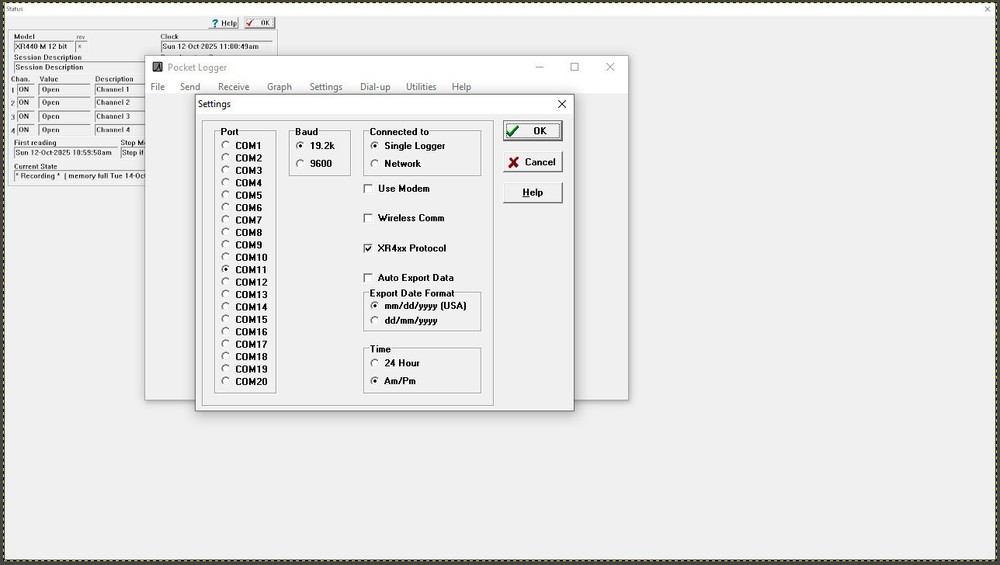Click the Pocket Logger app icon

point(157,67)
